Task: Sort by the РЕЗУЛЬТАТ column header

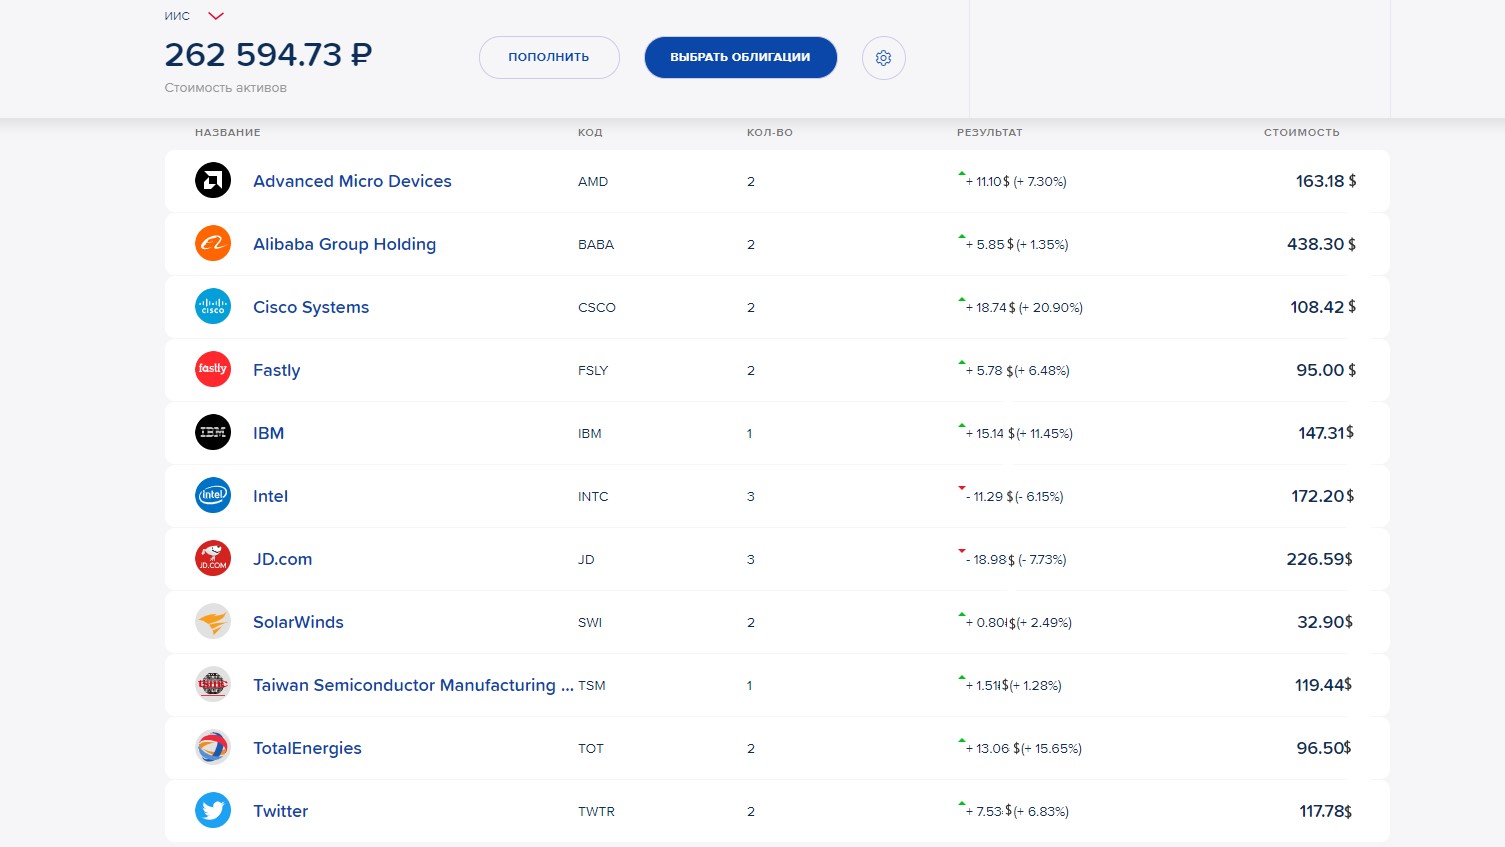Action: pyautogui.click(x=990, y=132)
